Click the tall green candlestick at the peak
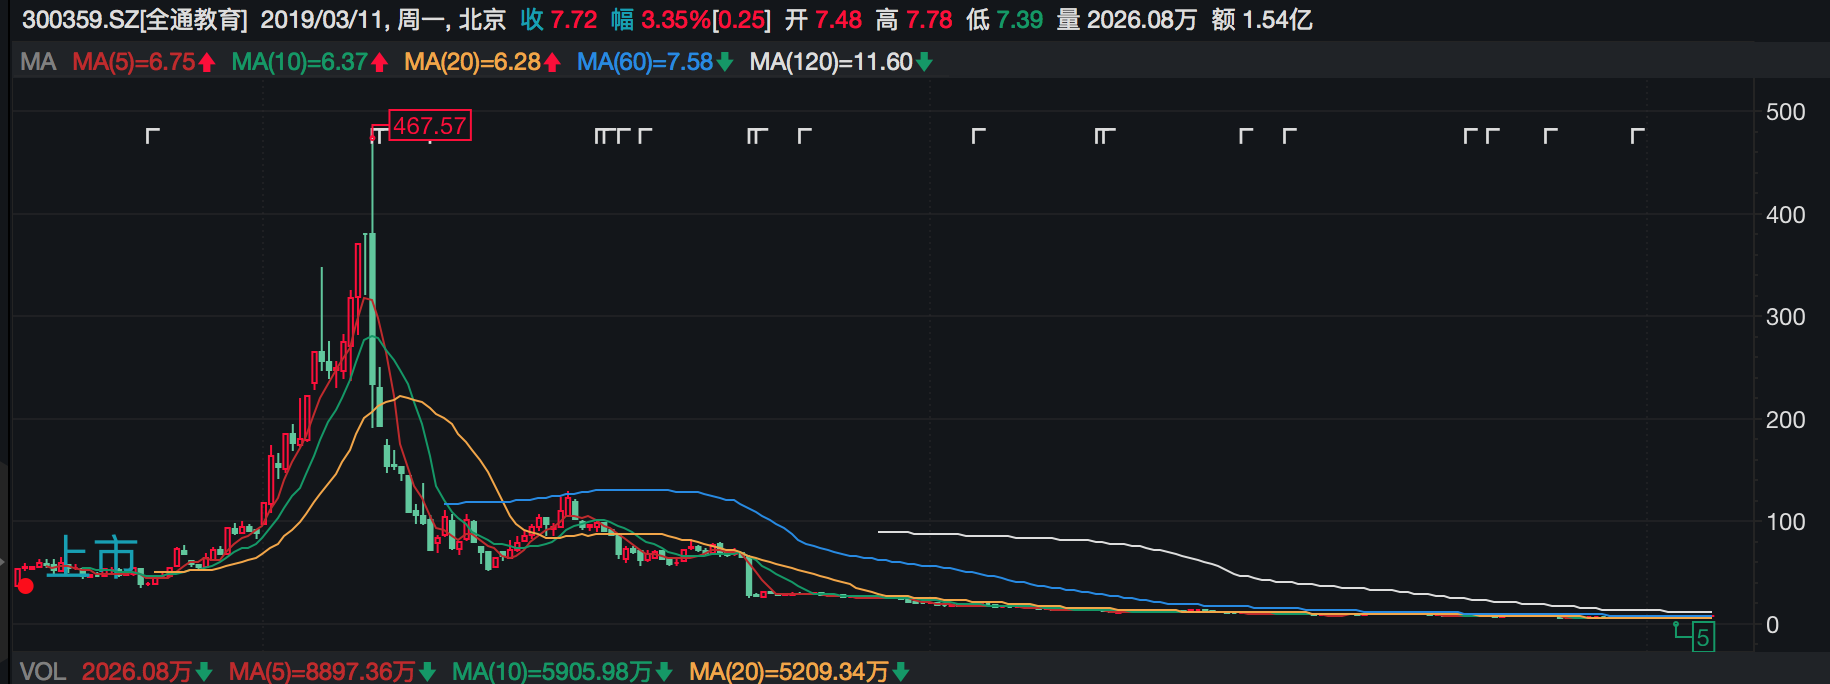 coord(372,300)
